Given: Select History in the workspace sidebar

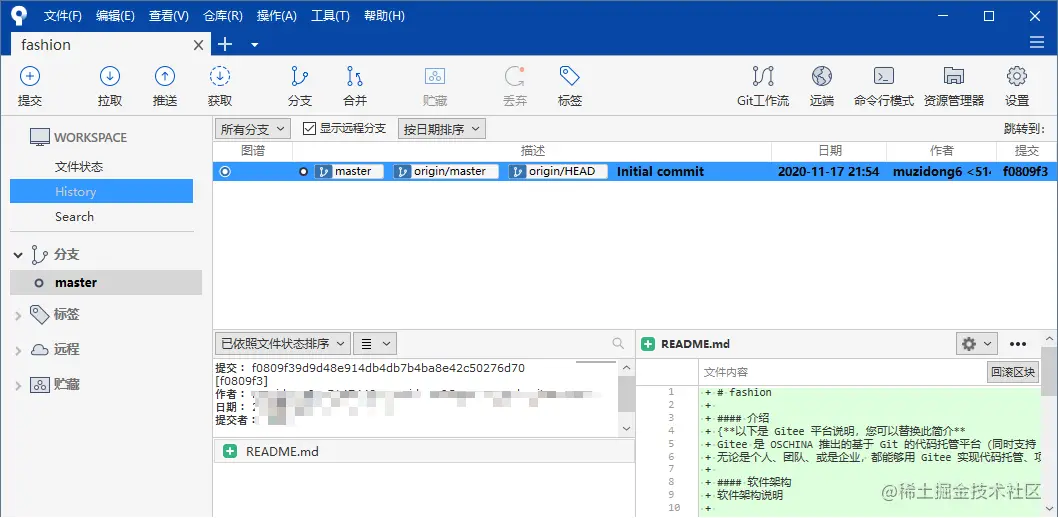Looking at the screenshot, I should pos(101,192).
